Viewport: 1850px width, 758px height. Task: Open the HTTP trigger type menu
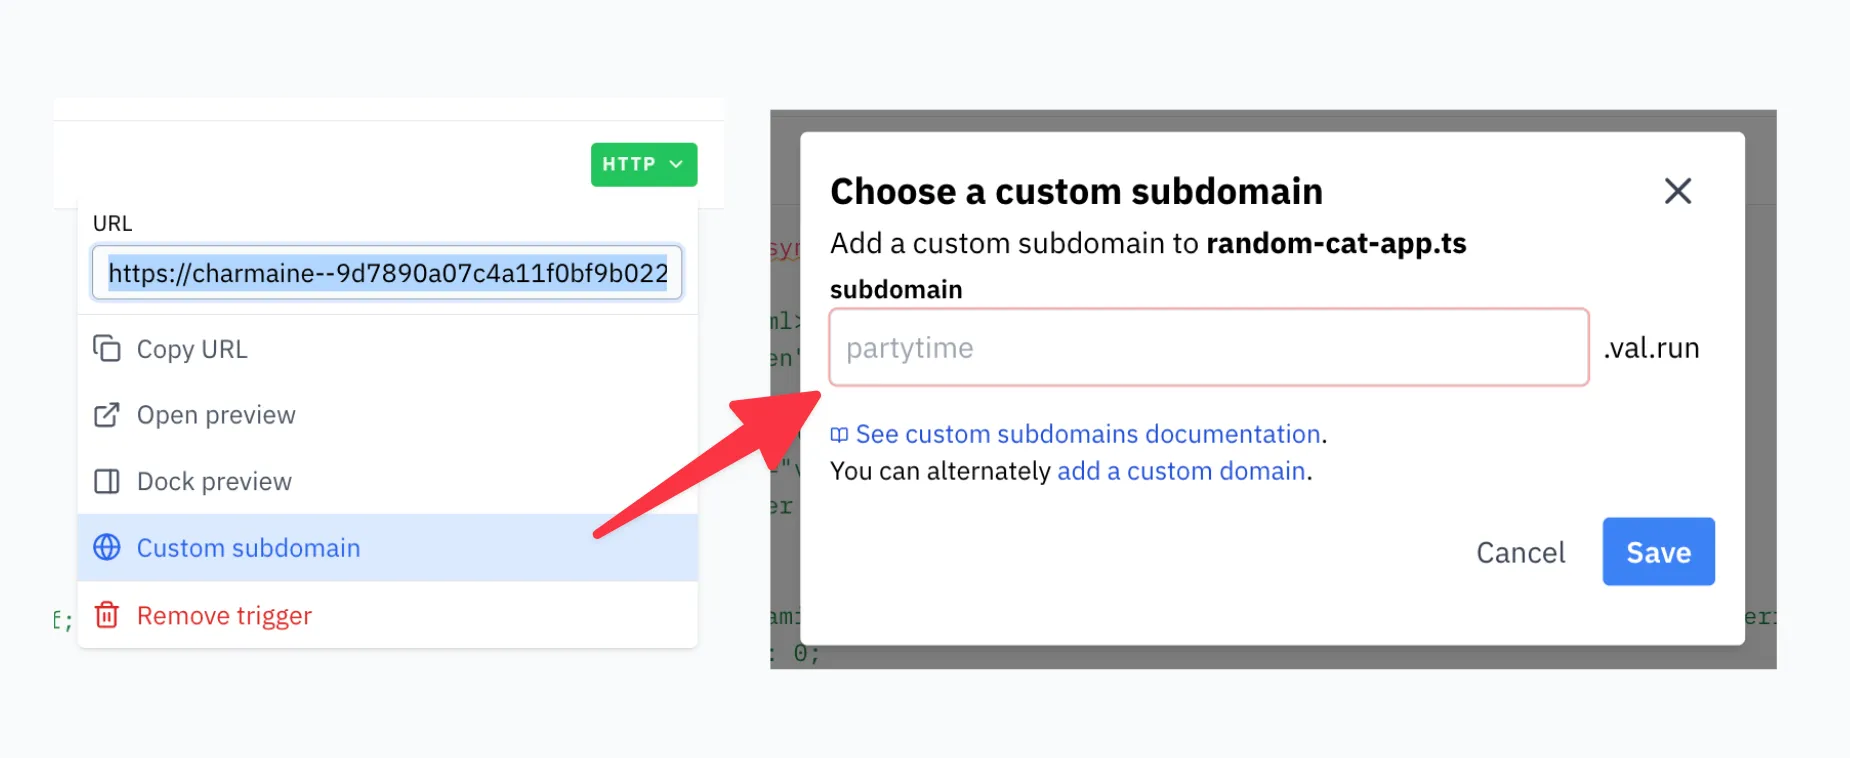click(x=630, y=165)
